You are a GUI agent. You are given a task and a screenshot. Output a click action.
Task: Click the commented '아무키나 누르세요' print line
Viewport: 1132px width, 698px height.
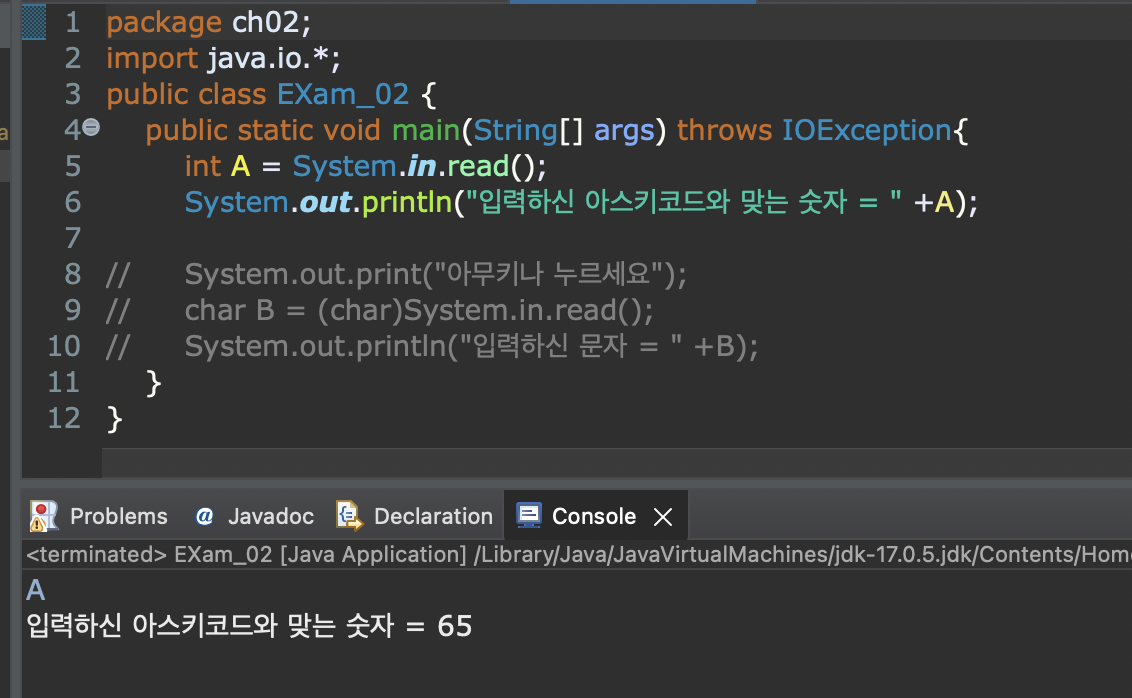point(396,275)
